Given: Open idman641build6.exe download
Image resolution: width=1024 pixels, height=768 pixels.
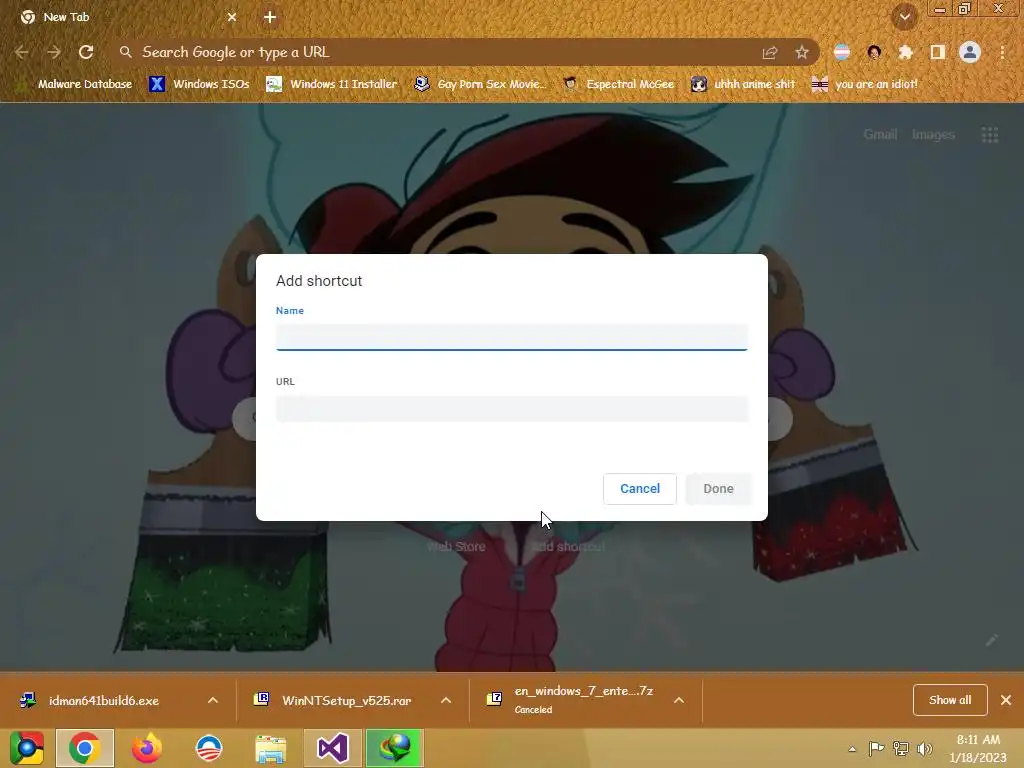Looking at the screenshot, I should [x=103, y=701].
